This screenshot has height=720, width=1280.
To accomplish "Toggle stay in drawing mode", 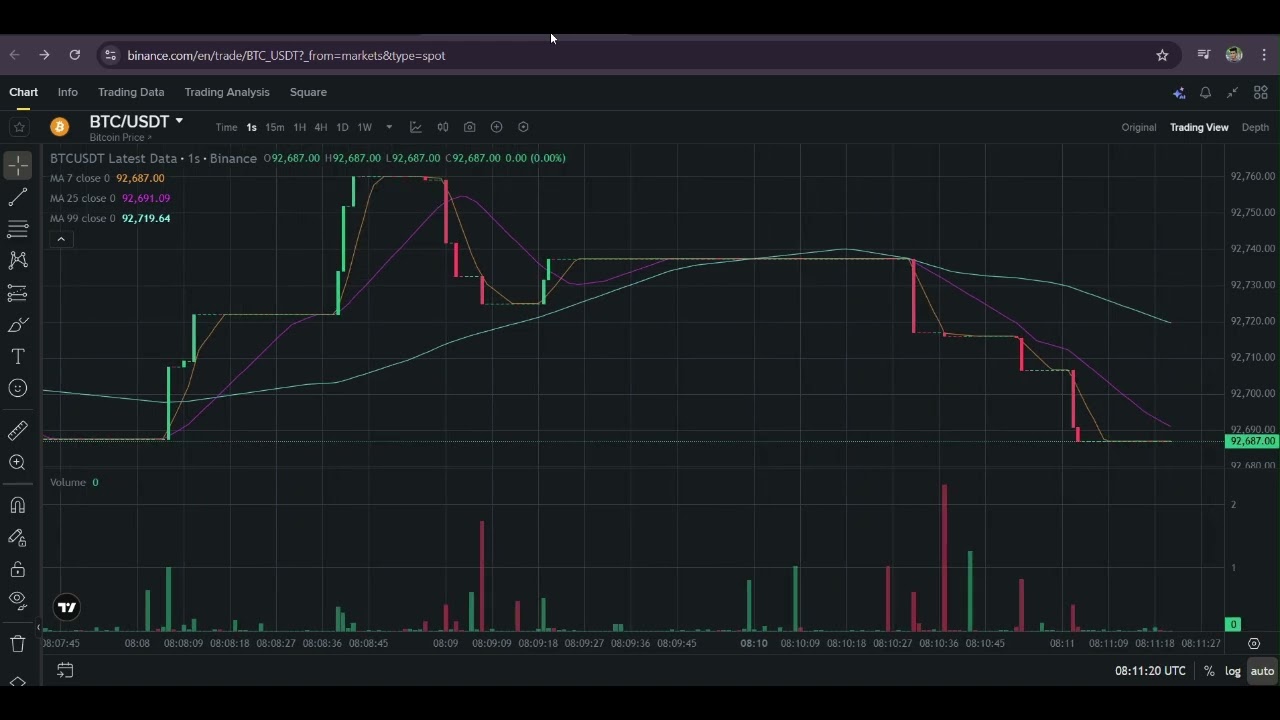I will 18,537.
